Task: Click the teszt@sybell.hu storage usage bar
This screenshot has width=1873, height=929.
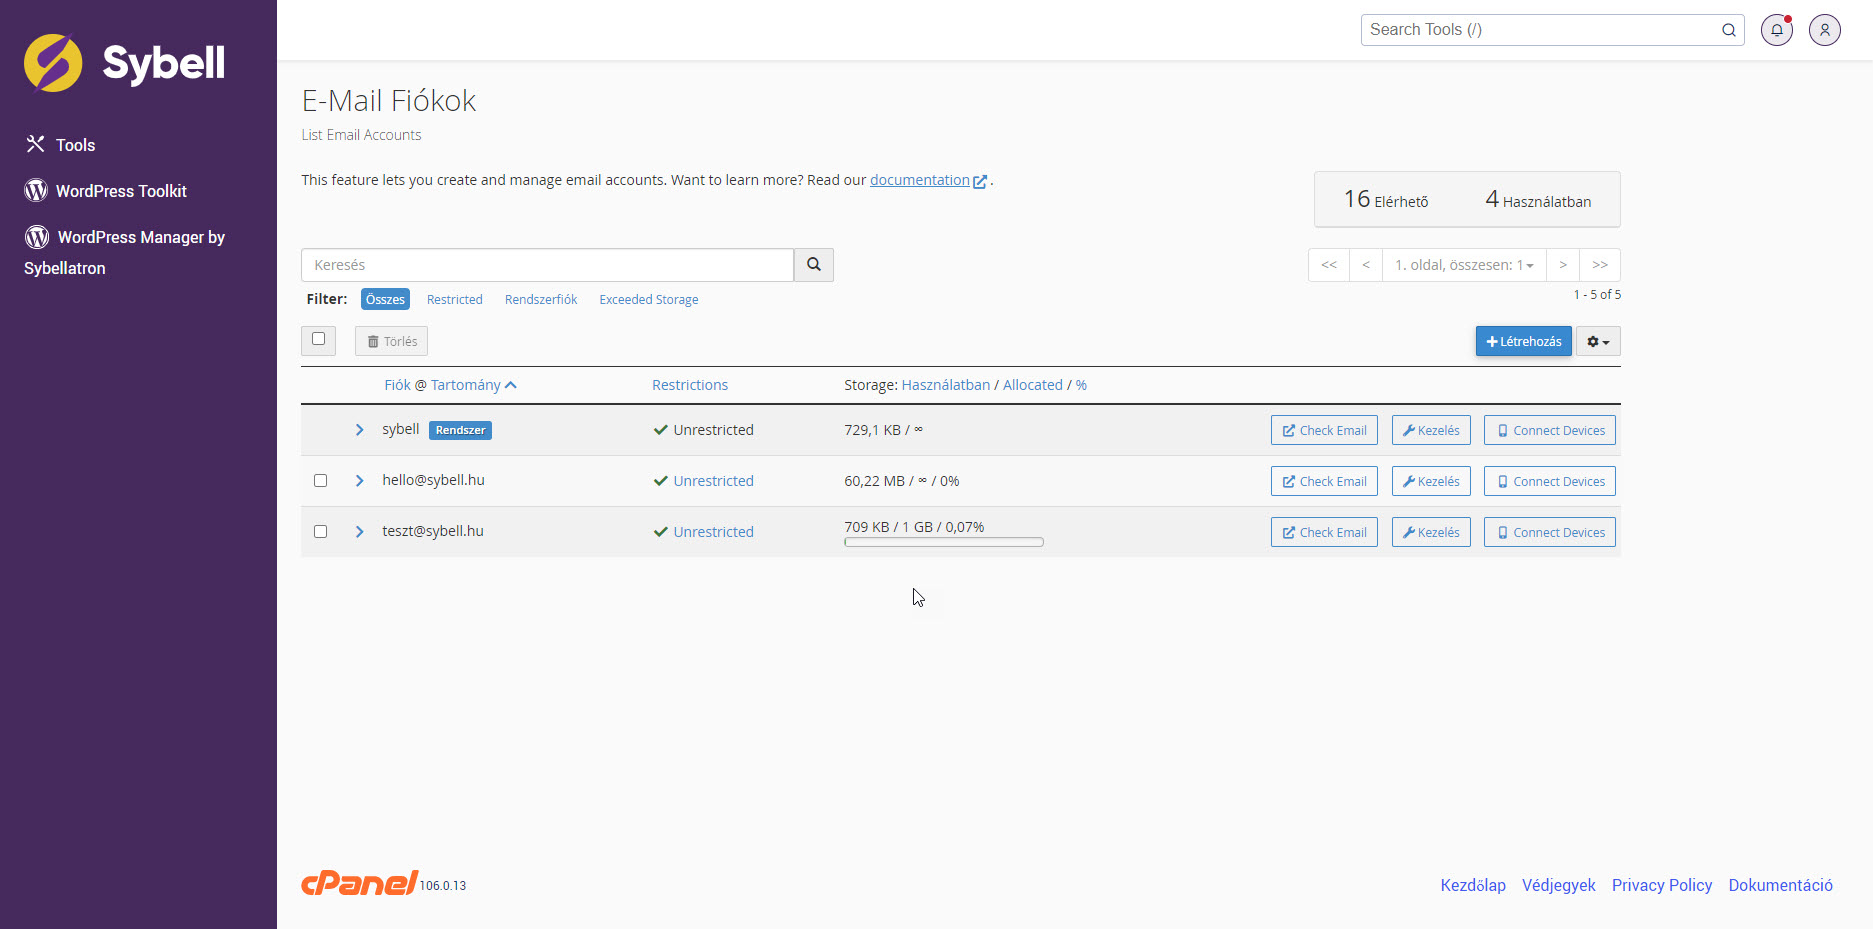Action: [x=943, y=542]
